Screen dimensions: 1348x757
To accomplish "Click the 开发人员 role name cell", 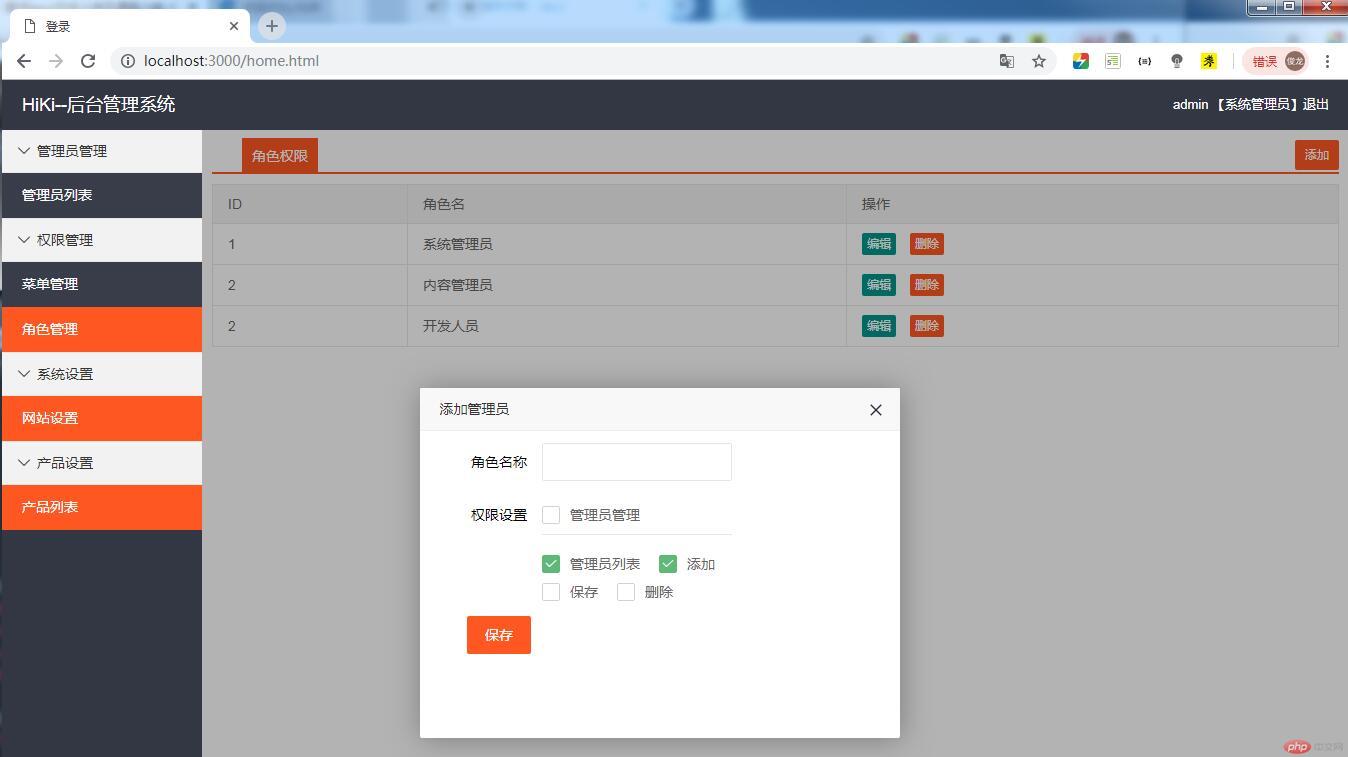I will (x=627, y=326).
